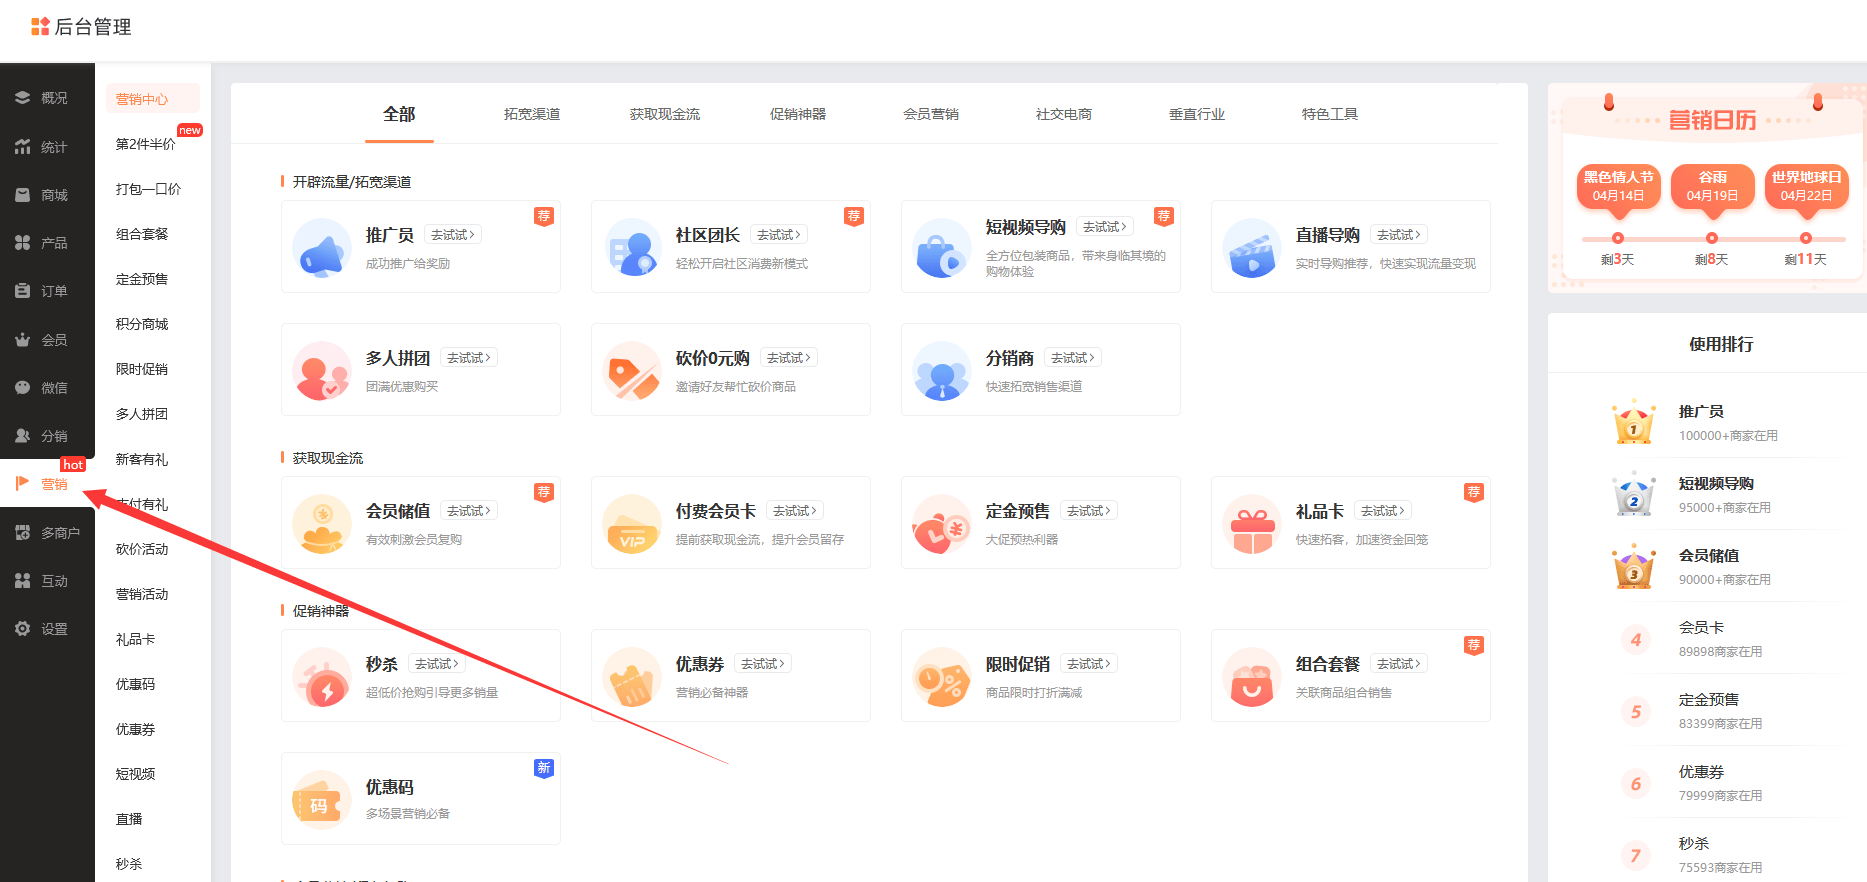The height and width of the screenshot is (882, 1867).
Task: Switch to the 会员营销 tab
Action: 931,114
